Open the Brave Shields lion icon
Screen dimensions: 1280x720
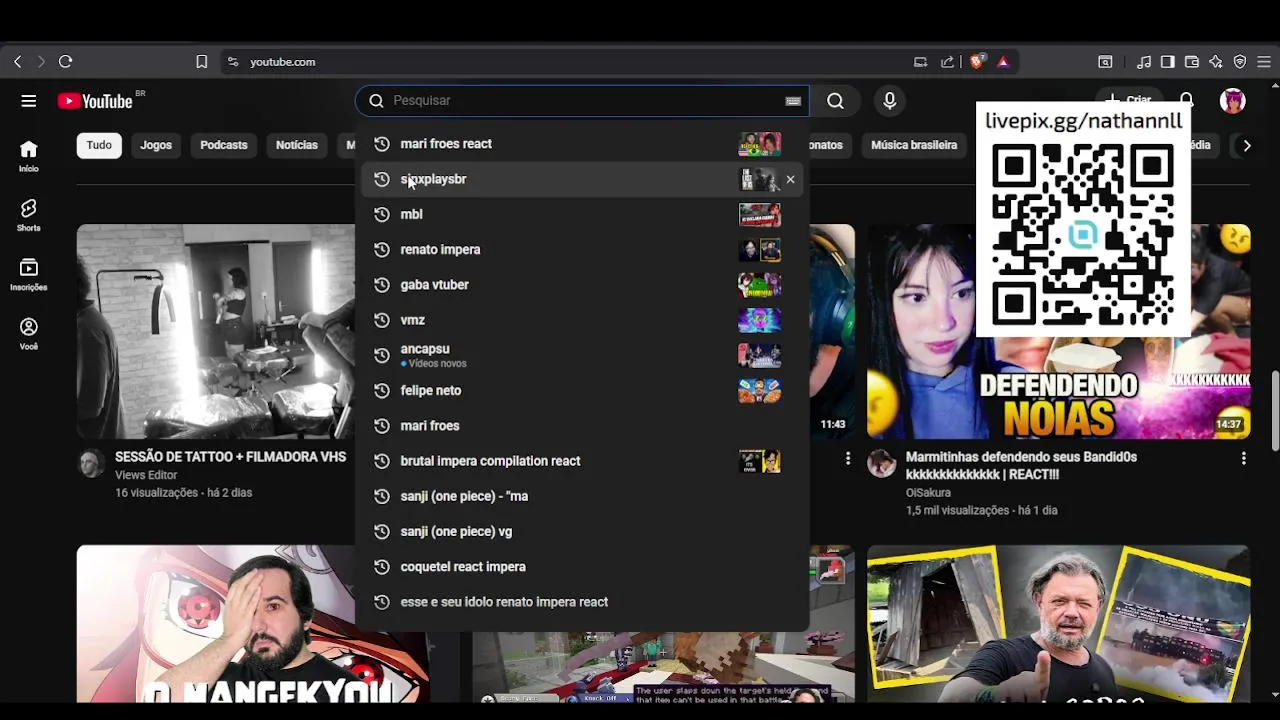coord(977,62)
